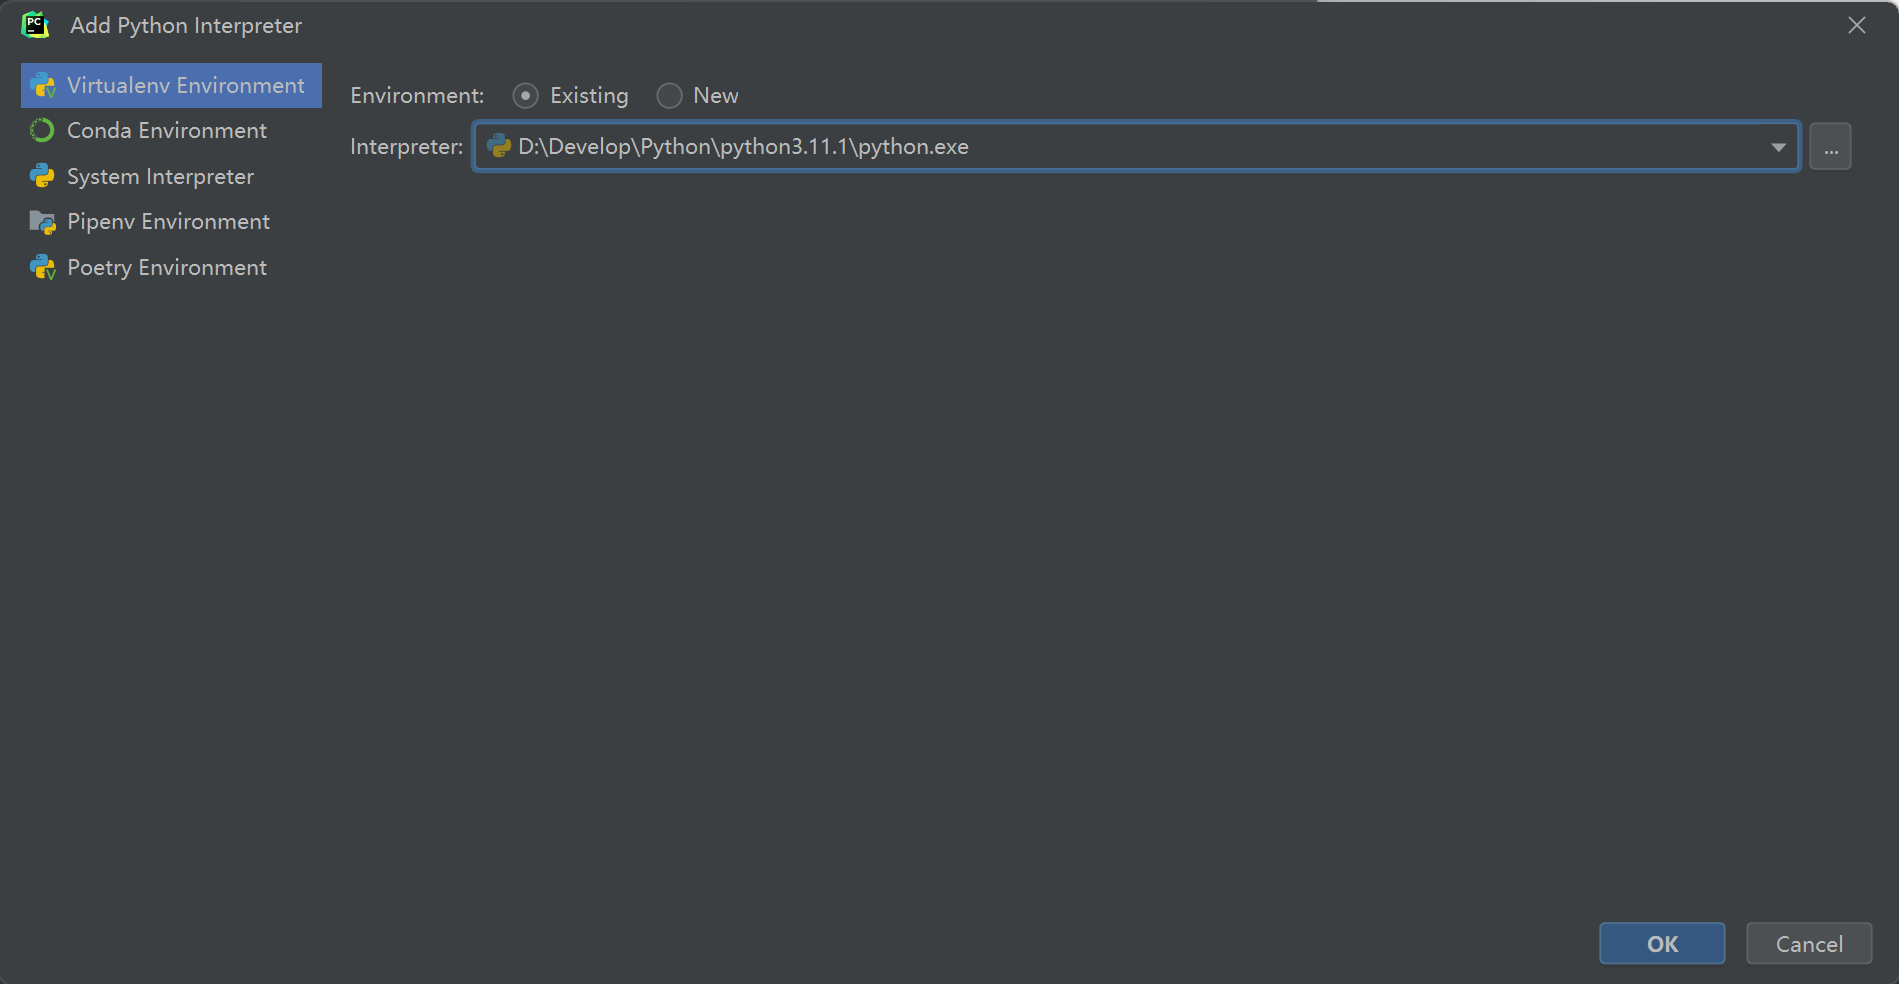Choose System Interpreter from the list
The width and height of the screenshot is (1899, 984).
[x=171, y=177]
